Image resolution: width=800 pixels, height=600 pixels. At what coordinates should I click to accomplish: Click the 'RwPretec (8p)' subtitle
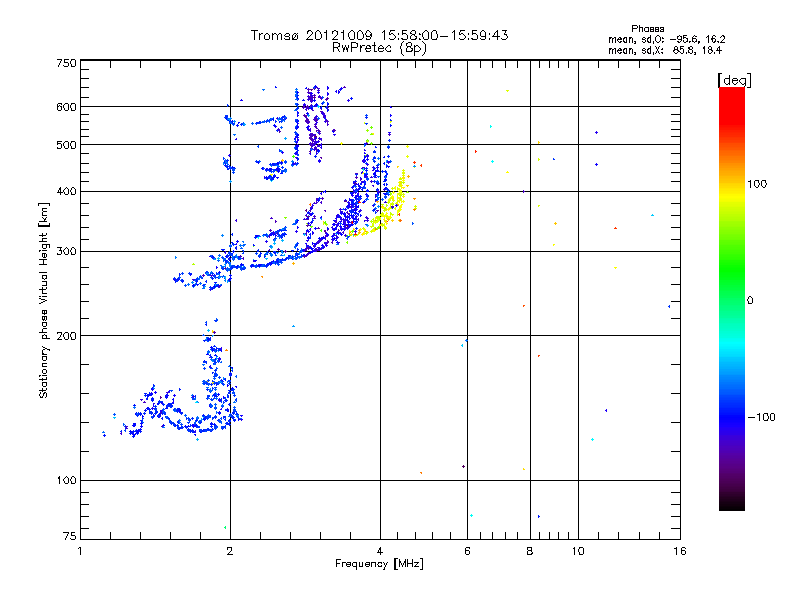379,48
